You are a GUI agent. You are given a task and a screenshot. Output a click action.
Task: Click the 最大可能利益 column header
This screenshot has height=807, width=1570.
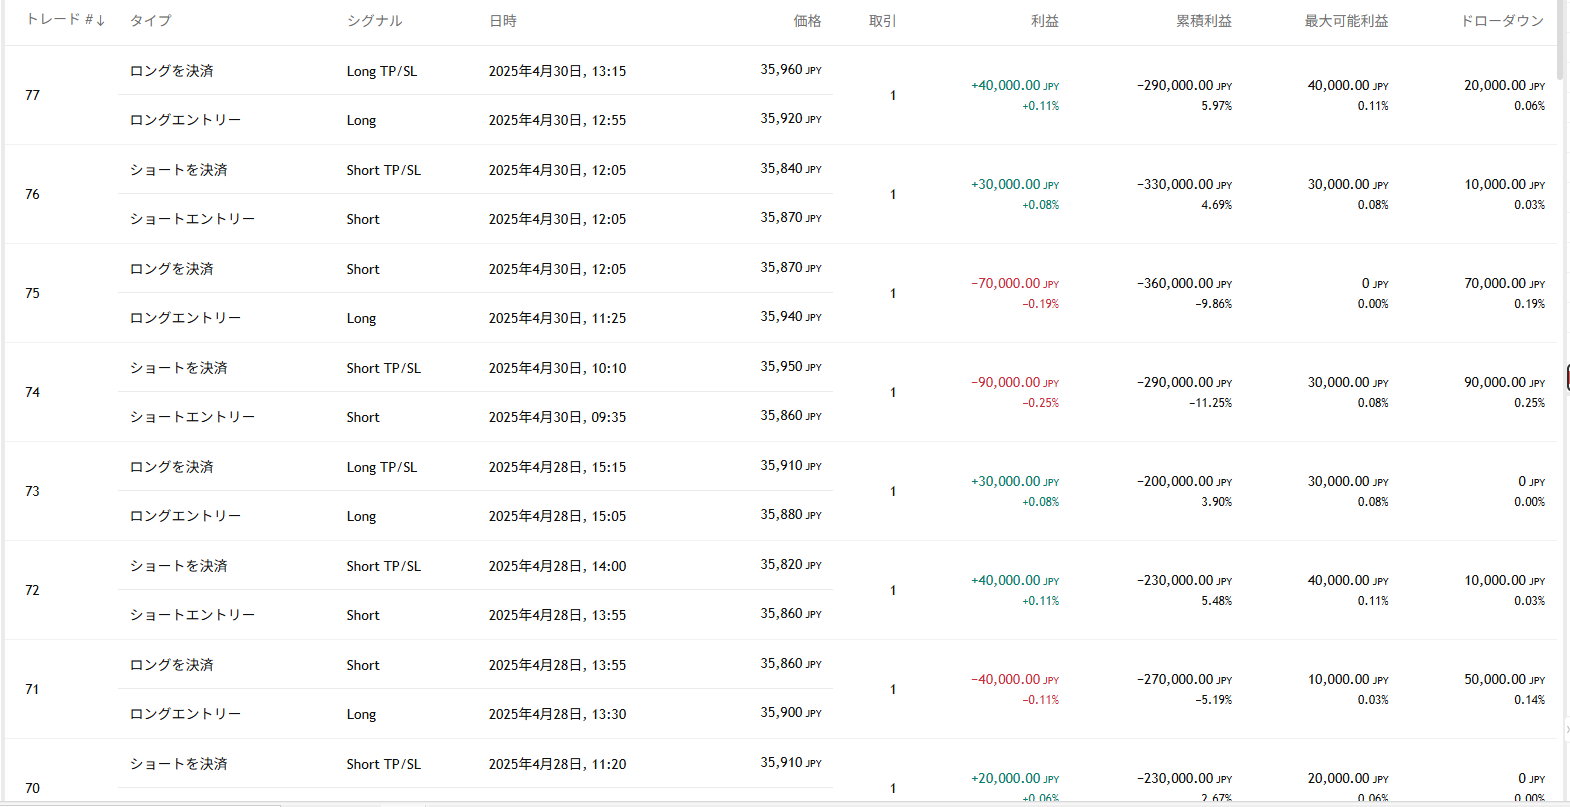click(x=1345, y=21)
